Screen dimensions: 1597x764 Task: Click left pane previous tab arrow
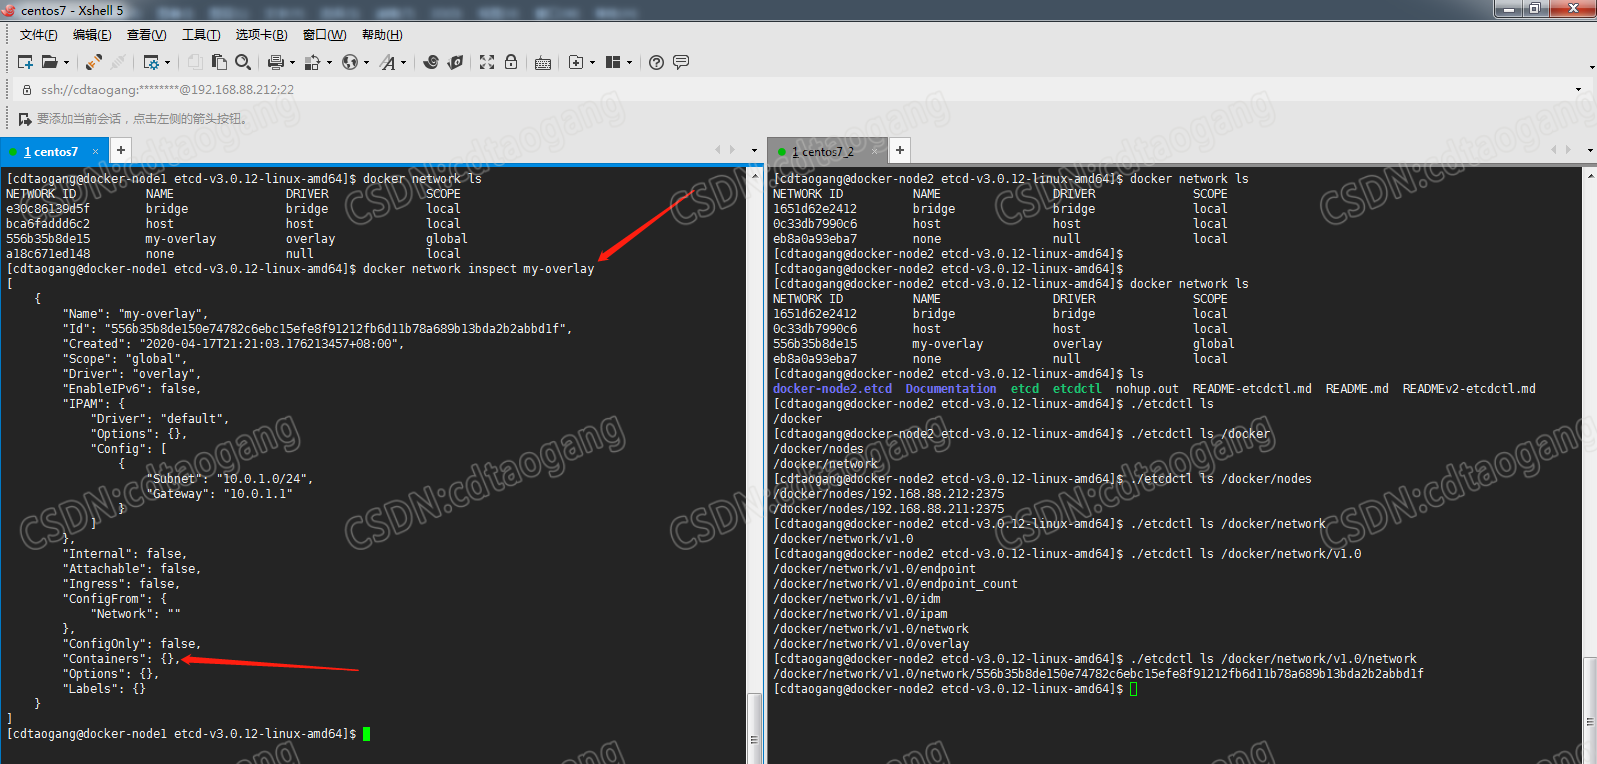point(718,150)
